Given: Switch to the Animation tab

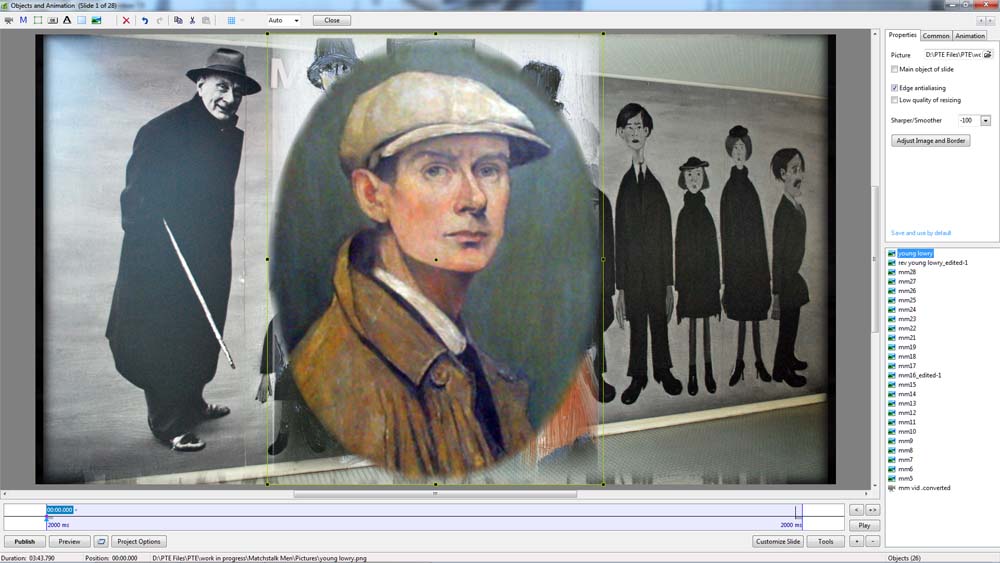Looking at the screenshot, I should click(969, 36).
